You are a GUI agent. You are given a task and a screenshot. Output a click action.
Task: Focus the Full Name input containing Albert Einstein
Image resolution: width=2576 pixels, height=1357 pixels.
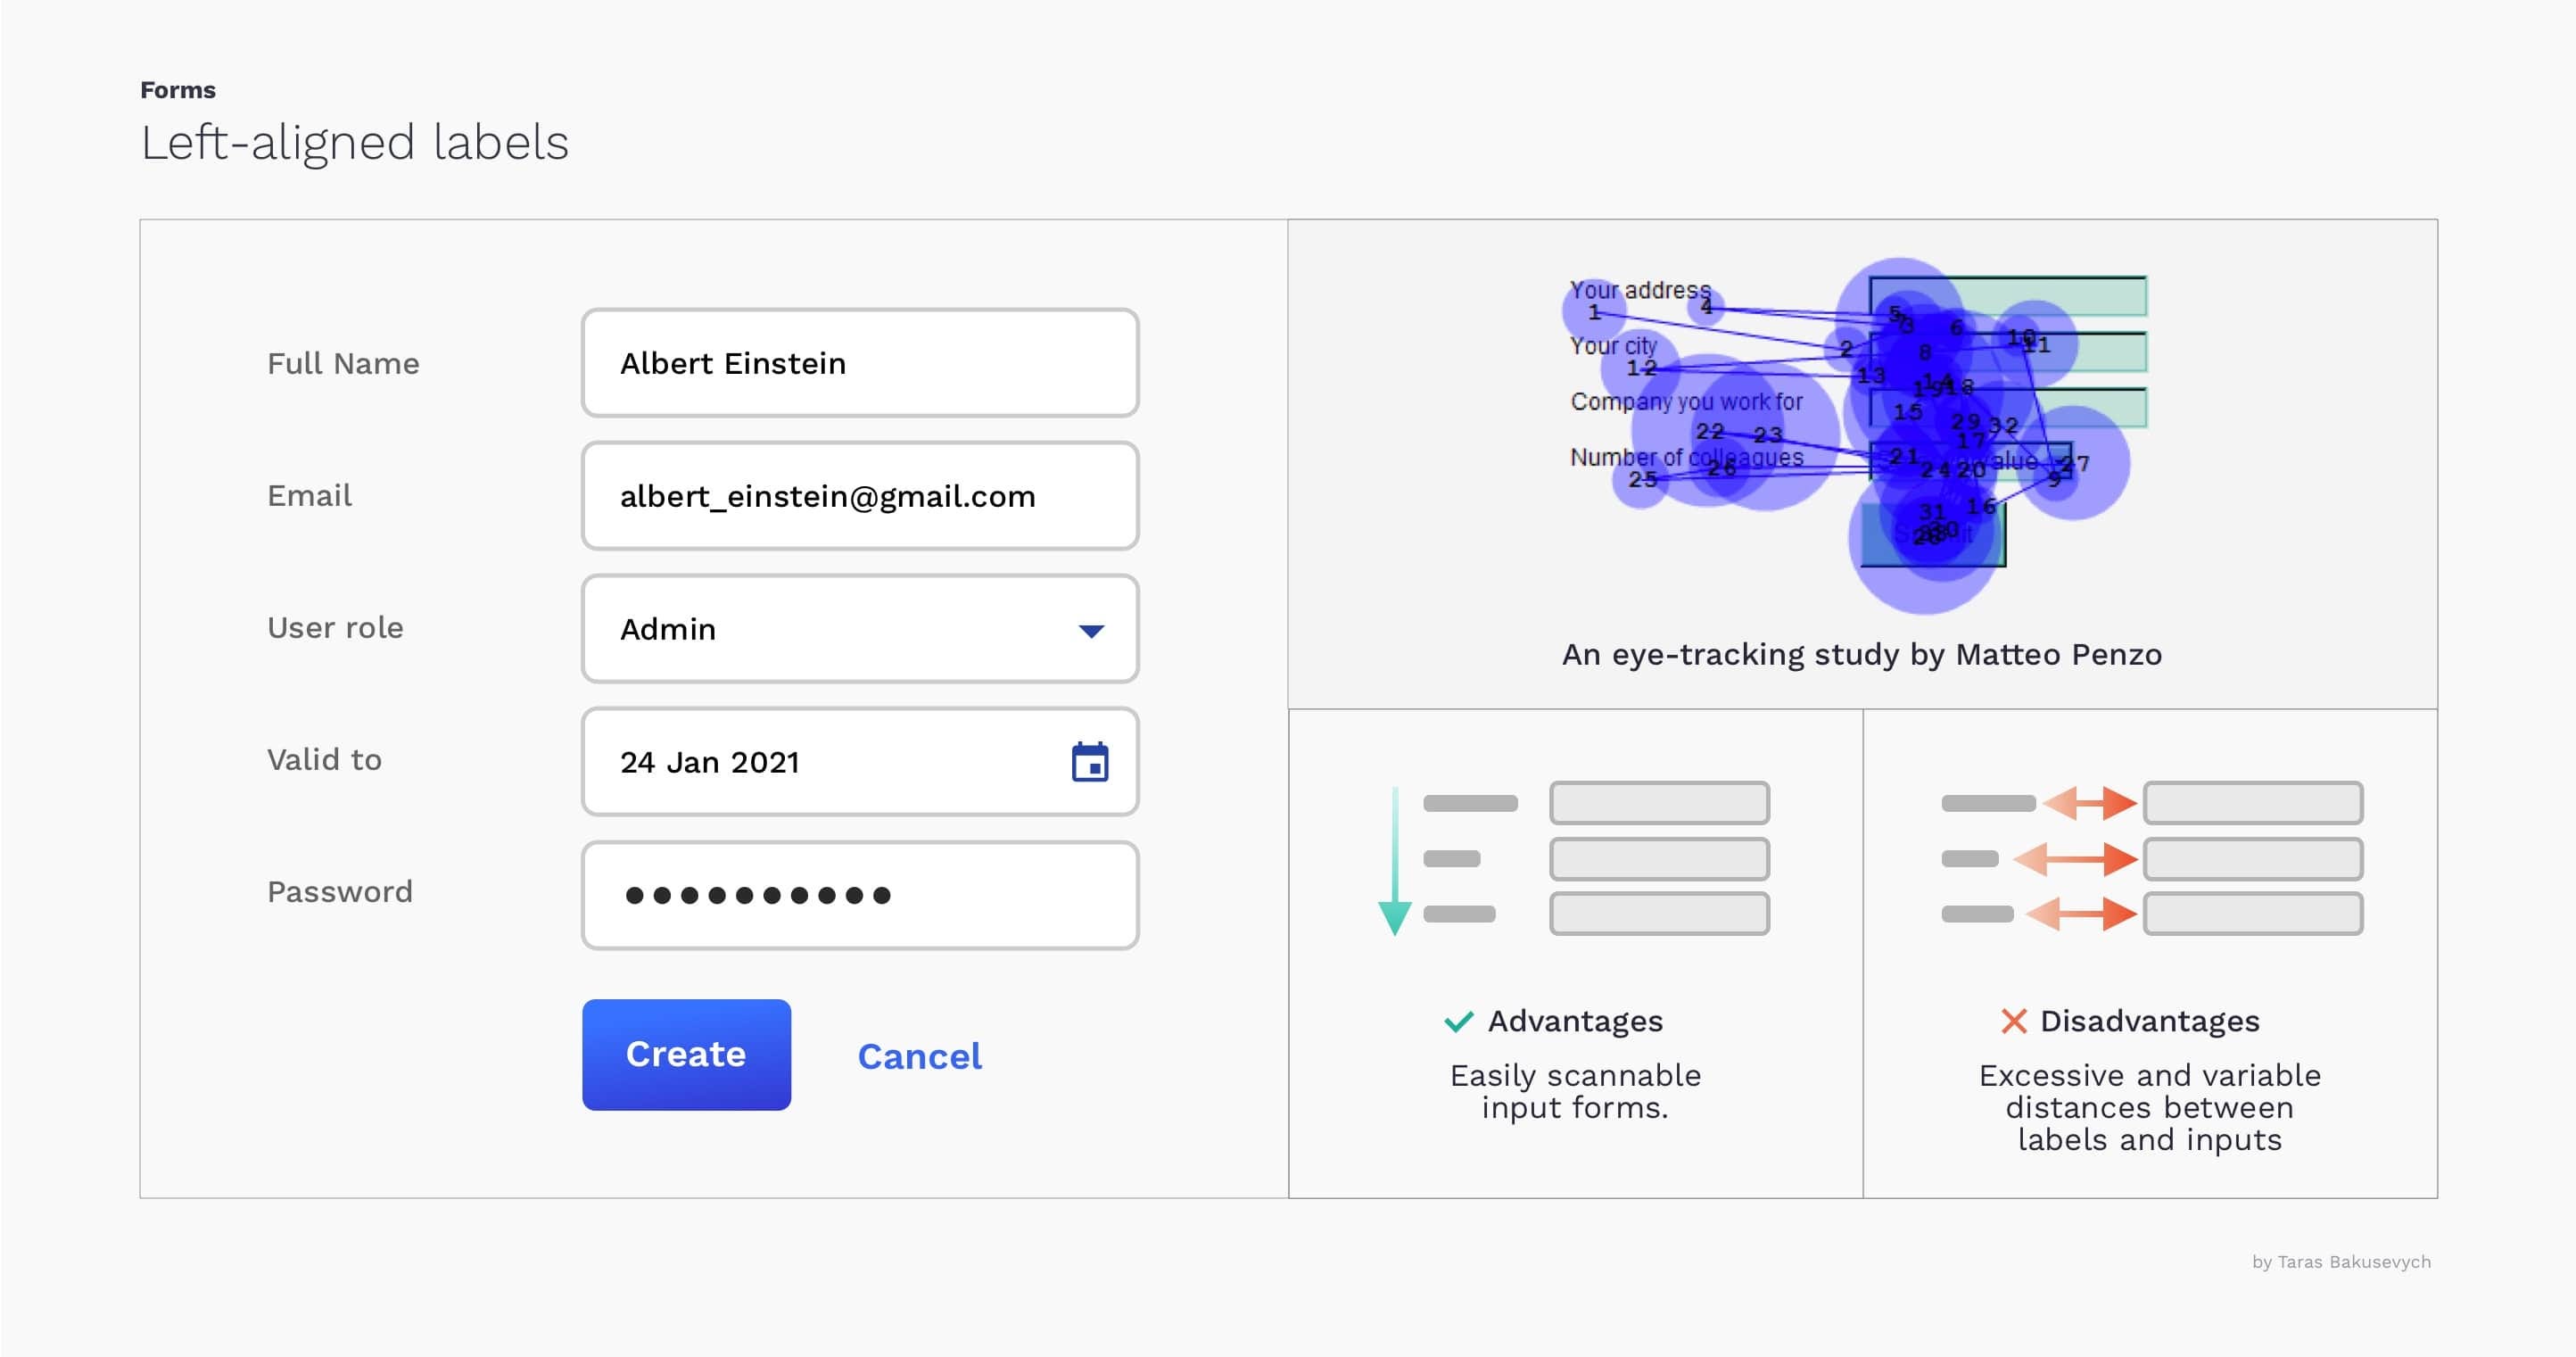tap(858, 363)
